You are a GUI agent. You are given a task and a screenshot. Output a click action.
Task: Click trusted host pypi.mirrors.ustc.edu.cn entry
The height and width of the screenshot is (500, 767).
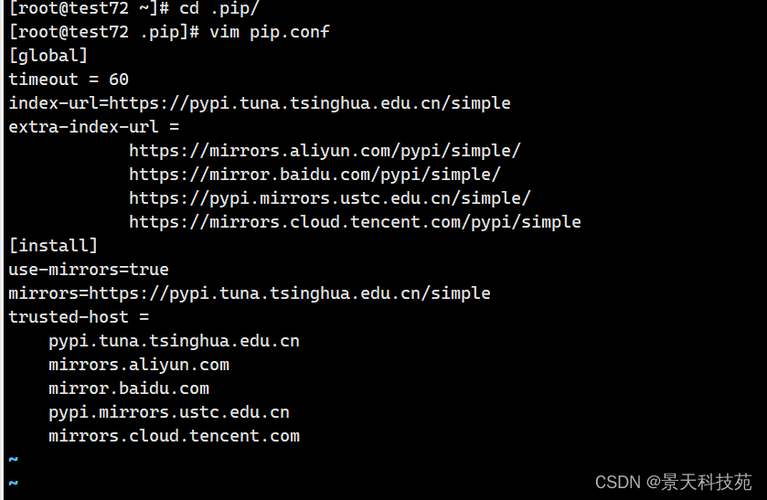(x=169, y=412)
